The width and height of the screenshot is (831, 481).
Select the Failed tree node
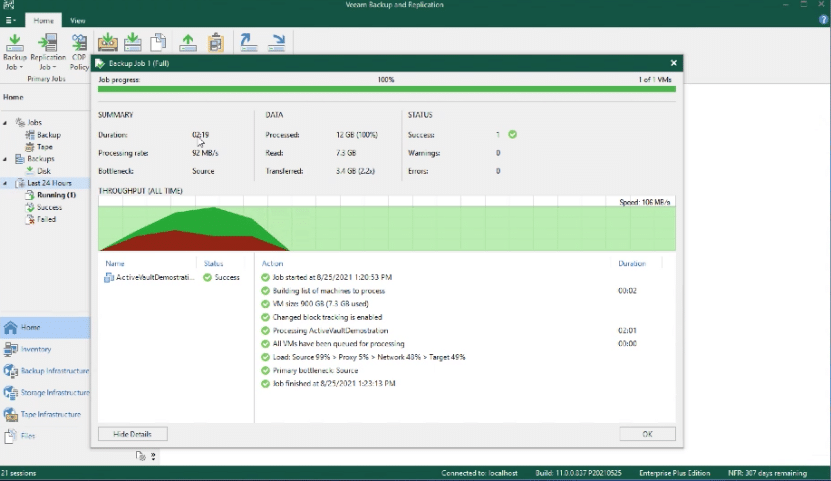pyautogui.click(x=40, y=219)
